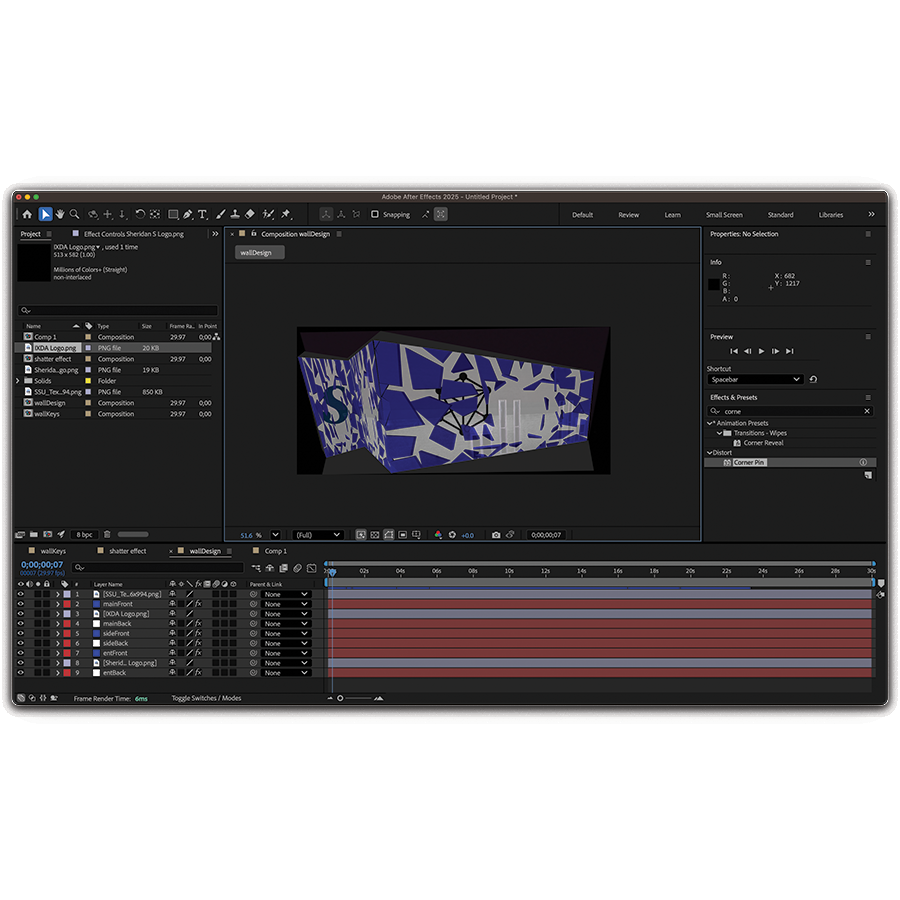
Task: Open the Learn workspace
Action: tap(673, 214)
